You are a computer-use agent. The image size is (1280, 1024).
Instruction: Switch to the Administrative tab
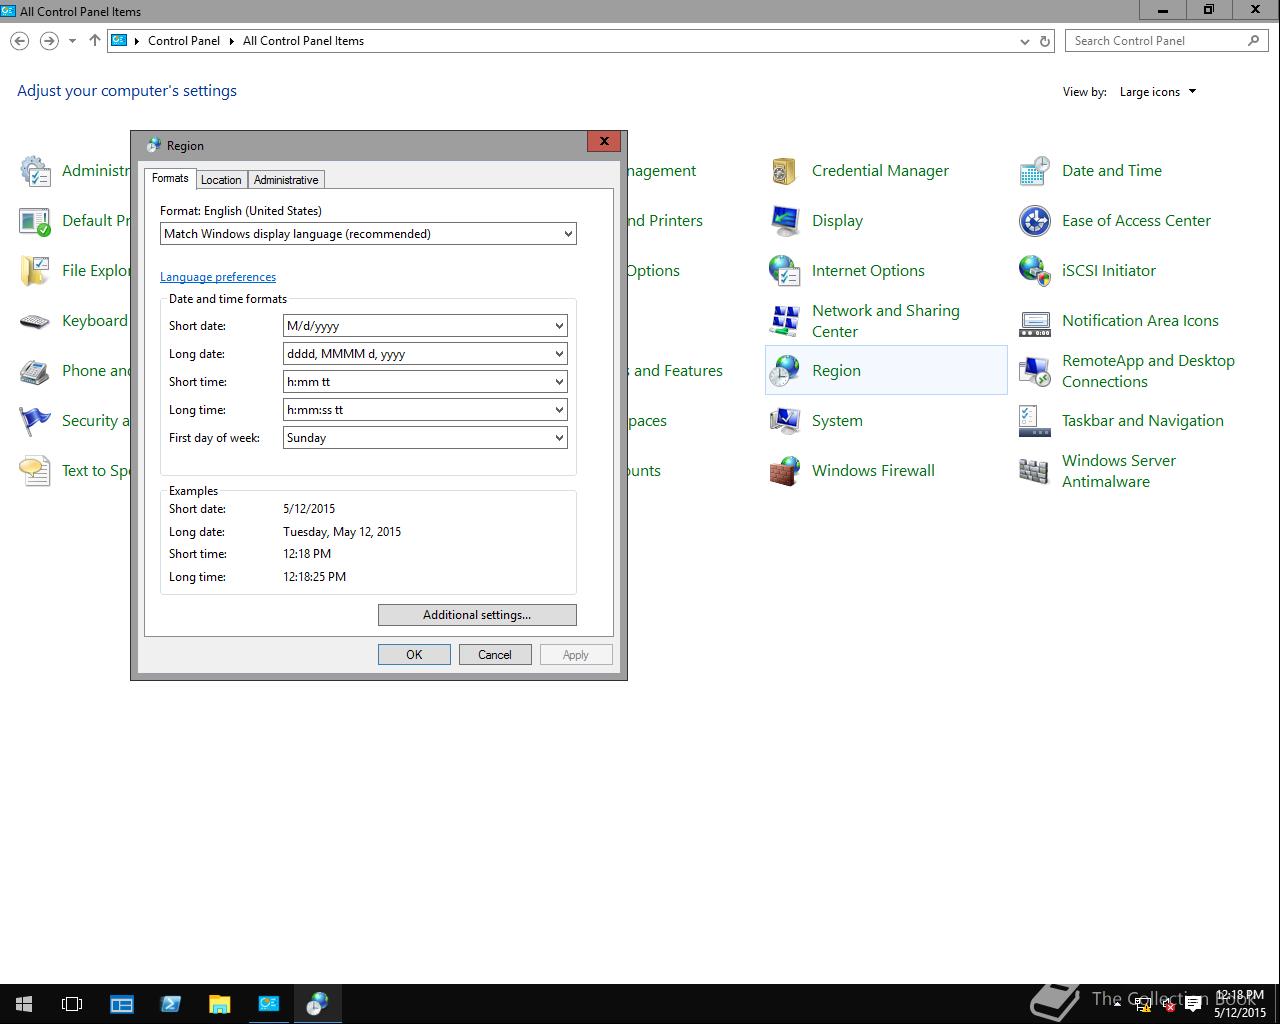pyautogui.click(x=286, y=180)
